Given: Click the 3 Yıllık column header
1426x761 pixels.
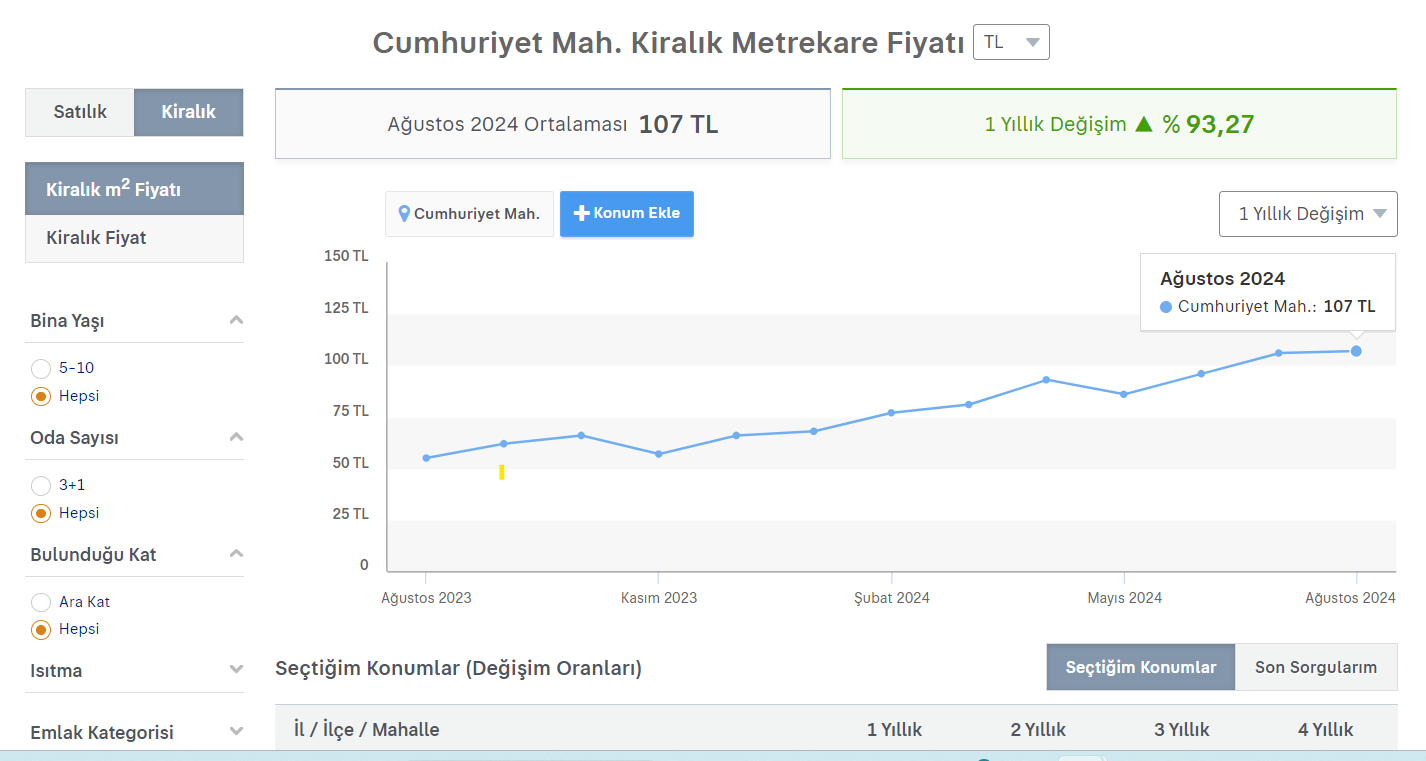Looking at the screenshot, I should (x=1182, y=730).
